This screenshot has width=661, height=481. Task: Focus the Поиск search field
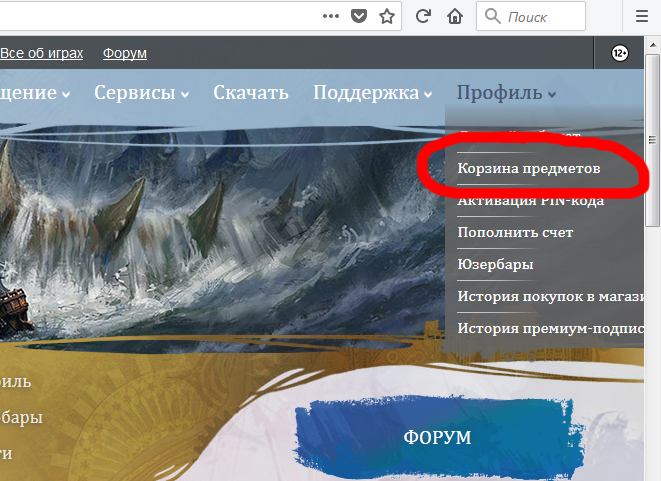[x=531, y=16]
